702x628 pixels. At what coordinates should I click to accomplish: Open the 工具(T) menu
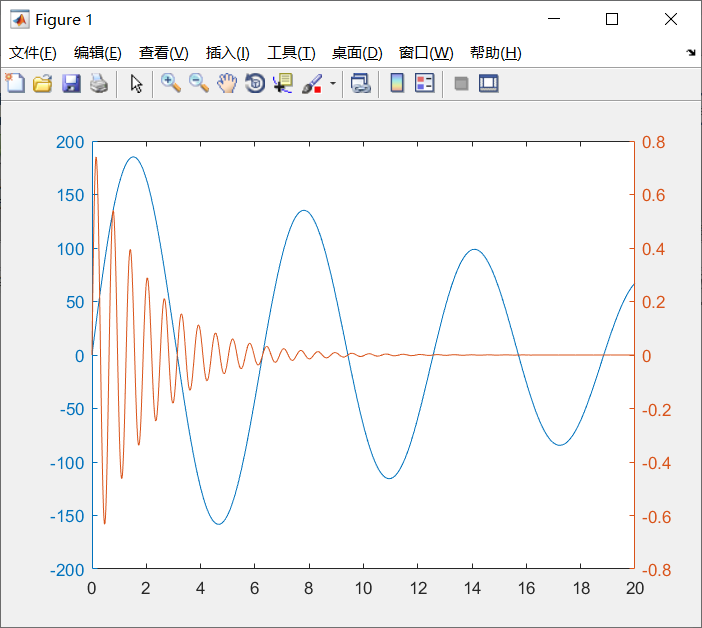point(291,53)
